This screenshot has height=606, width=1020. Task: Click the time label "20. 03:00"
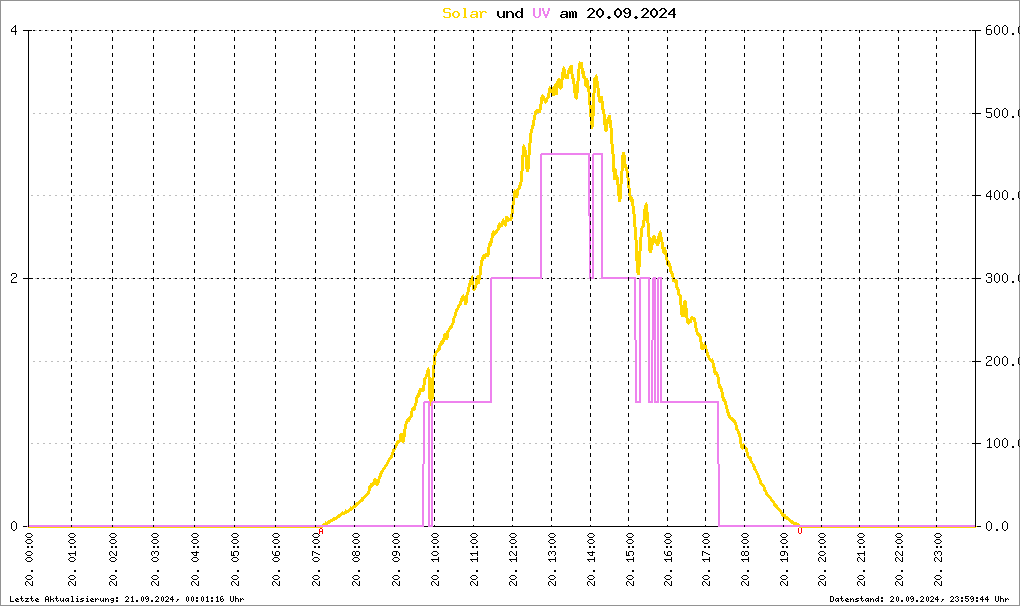pos(155,560)
